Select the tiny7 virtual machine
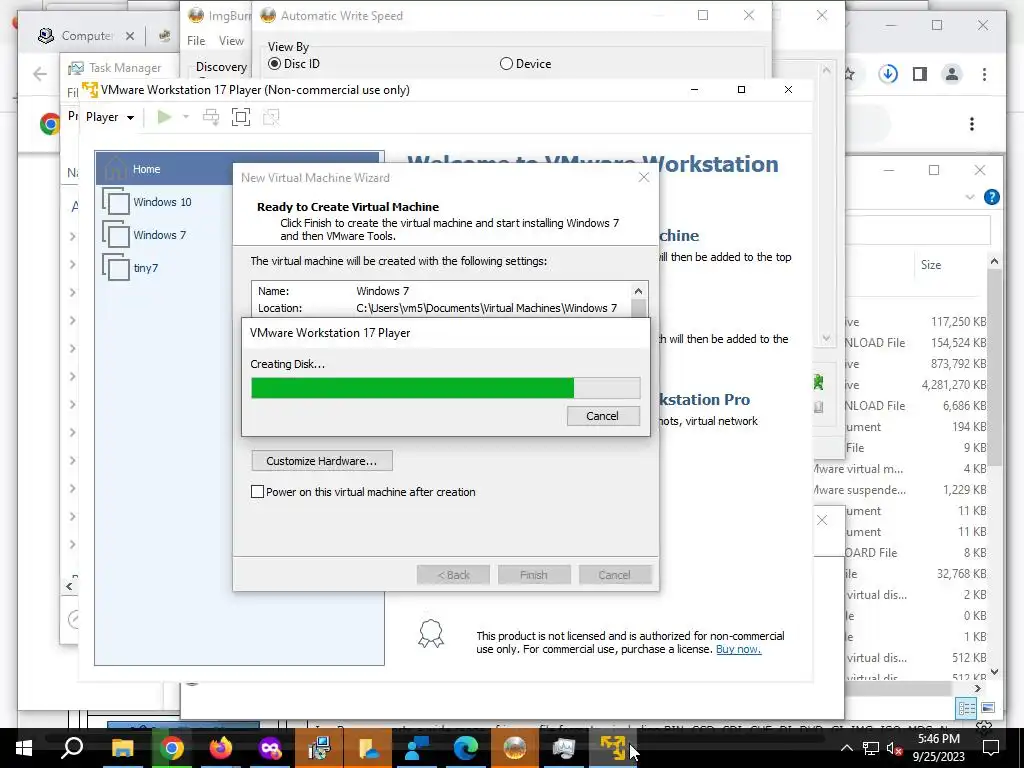1024x768 pixels. 146,268
